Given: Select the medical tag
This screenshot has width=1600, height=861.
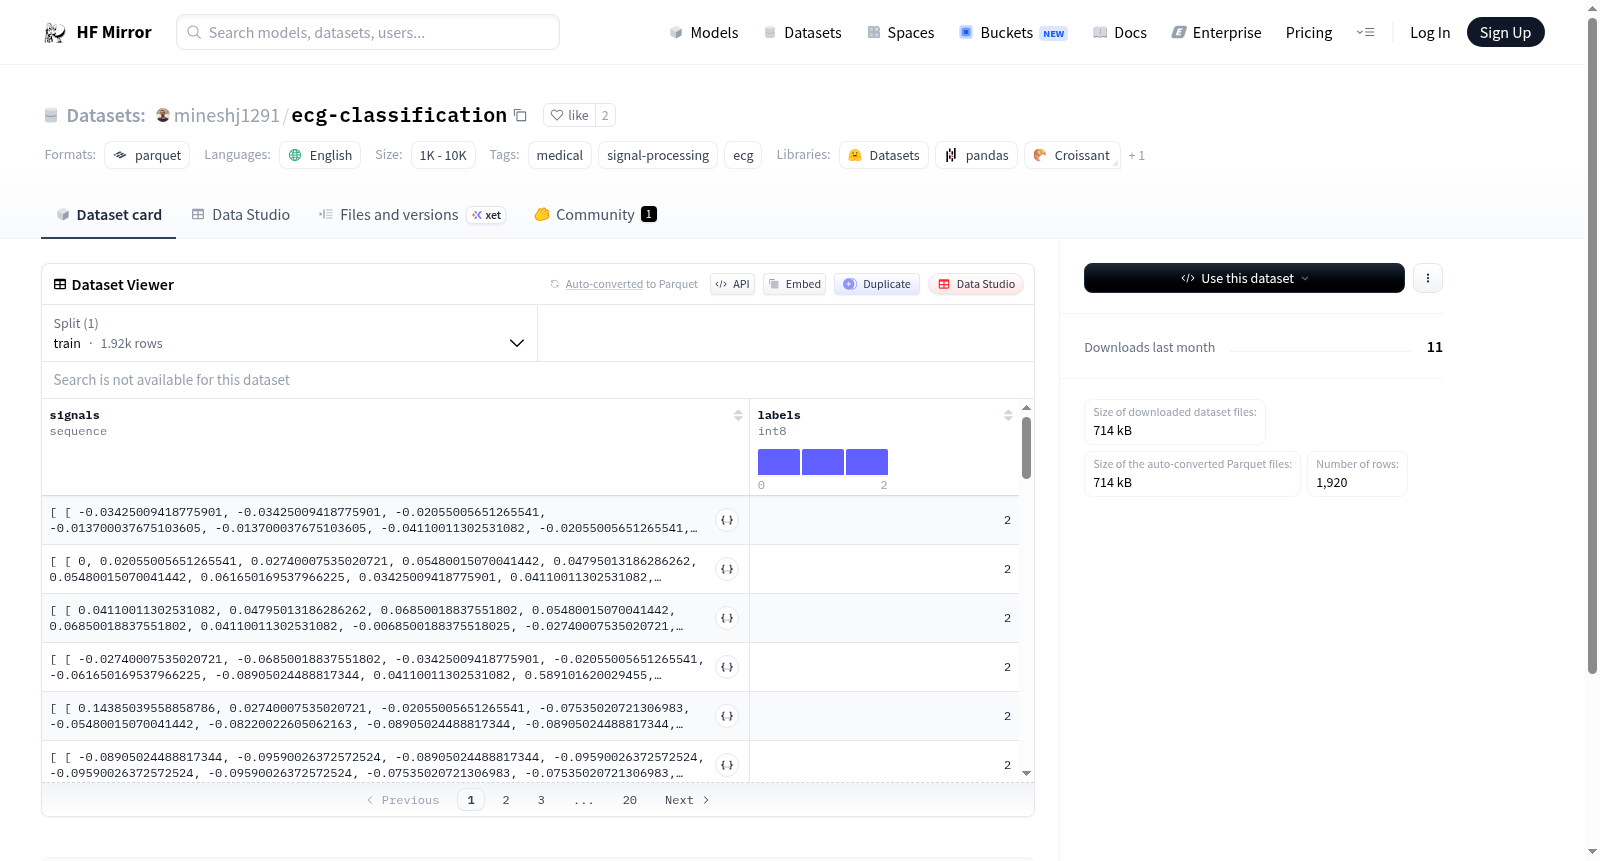Looking at the screenshot, I should pyautogui.click(x=560, y=155).
